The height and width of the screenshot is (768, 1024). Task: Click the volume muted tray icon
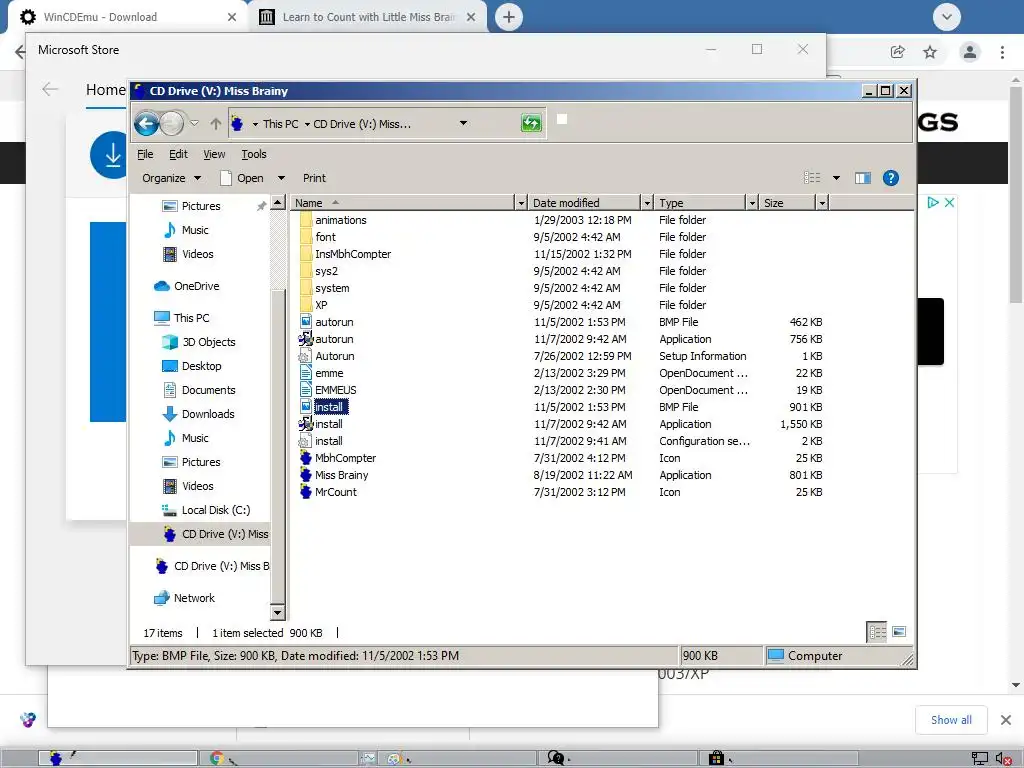coord(1004,758)
